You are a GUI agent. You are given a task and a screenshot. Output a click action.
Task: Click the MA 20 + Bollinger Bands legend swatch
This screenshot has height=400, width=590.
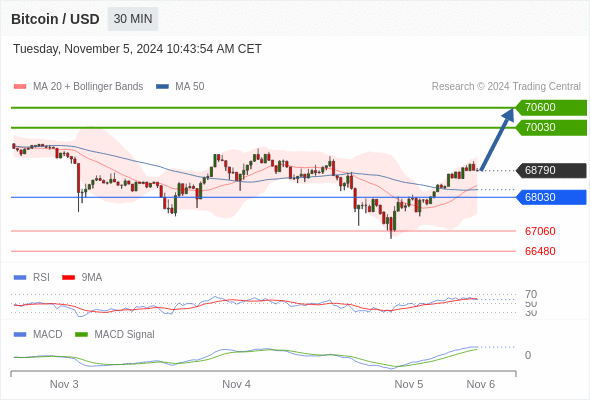[20, 87]
